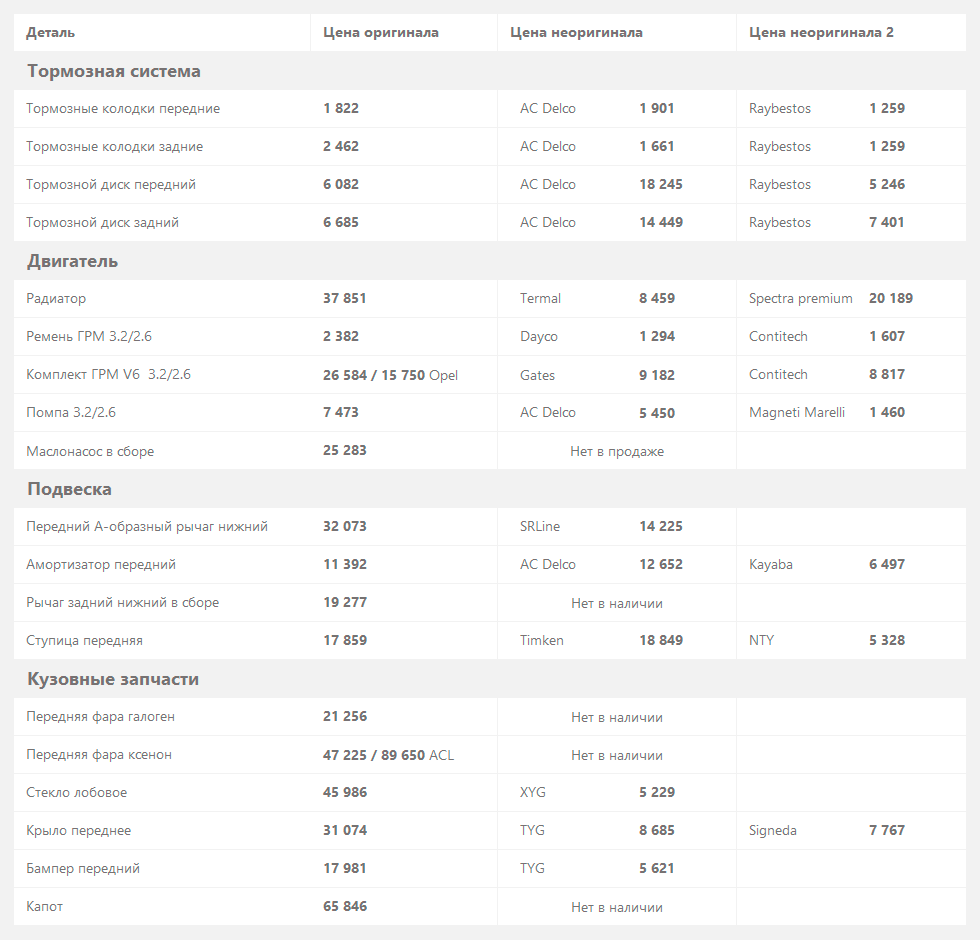Select the Gates price '9 182'
Screen dimensions: 980x940
pos(657,375)
